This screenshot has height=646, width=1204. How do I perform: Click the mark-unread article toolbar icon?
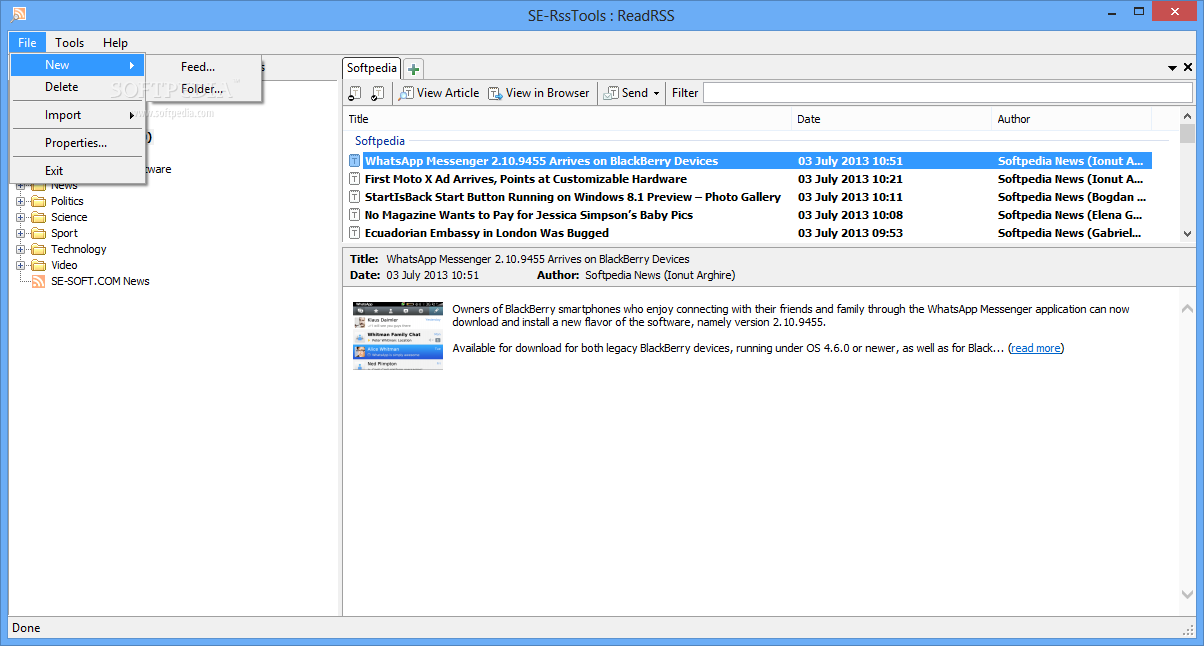click(x=355, y=93)
